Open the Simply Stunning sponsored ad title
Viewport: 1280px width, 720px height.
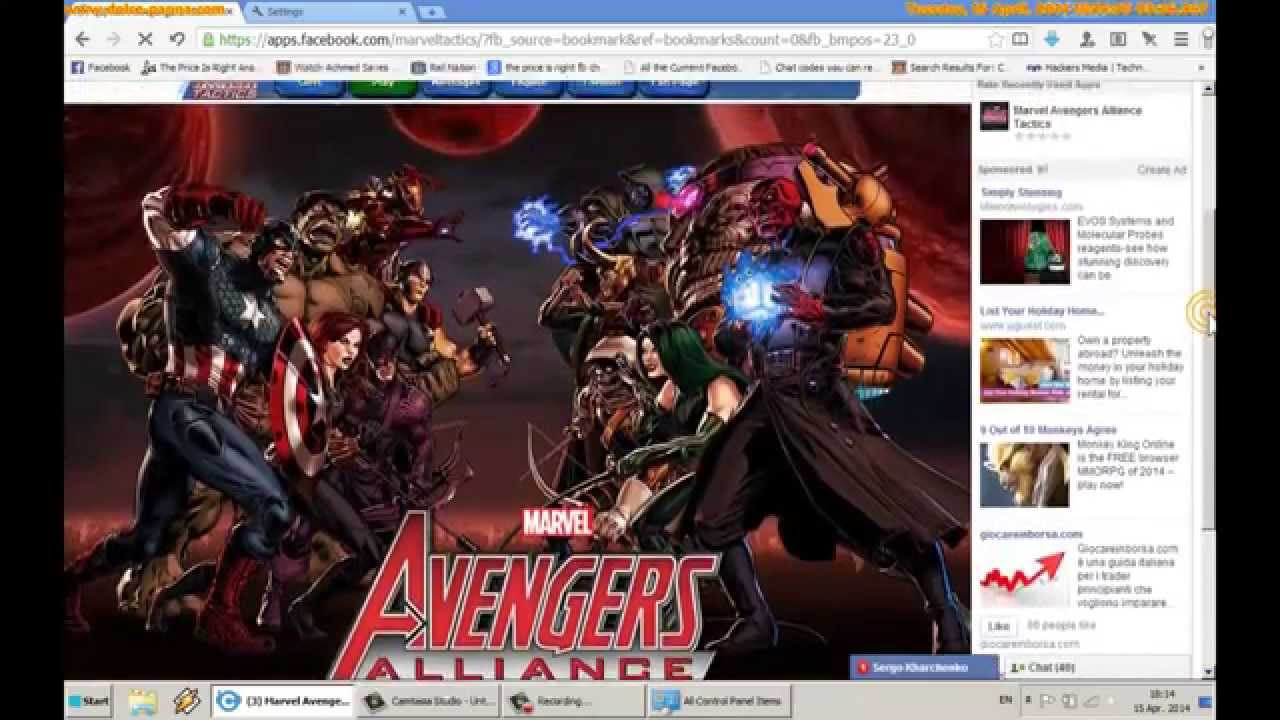pyautogui.click(x=1021, y=192)
